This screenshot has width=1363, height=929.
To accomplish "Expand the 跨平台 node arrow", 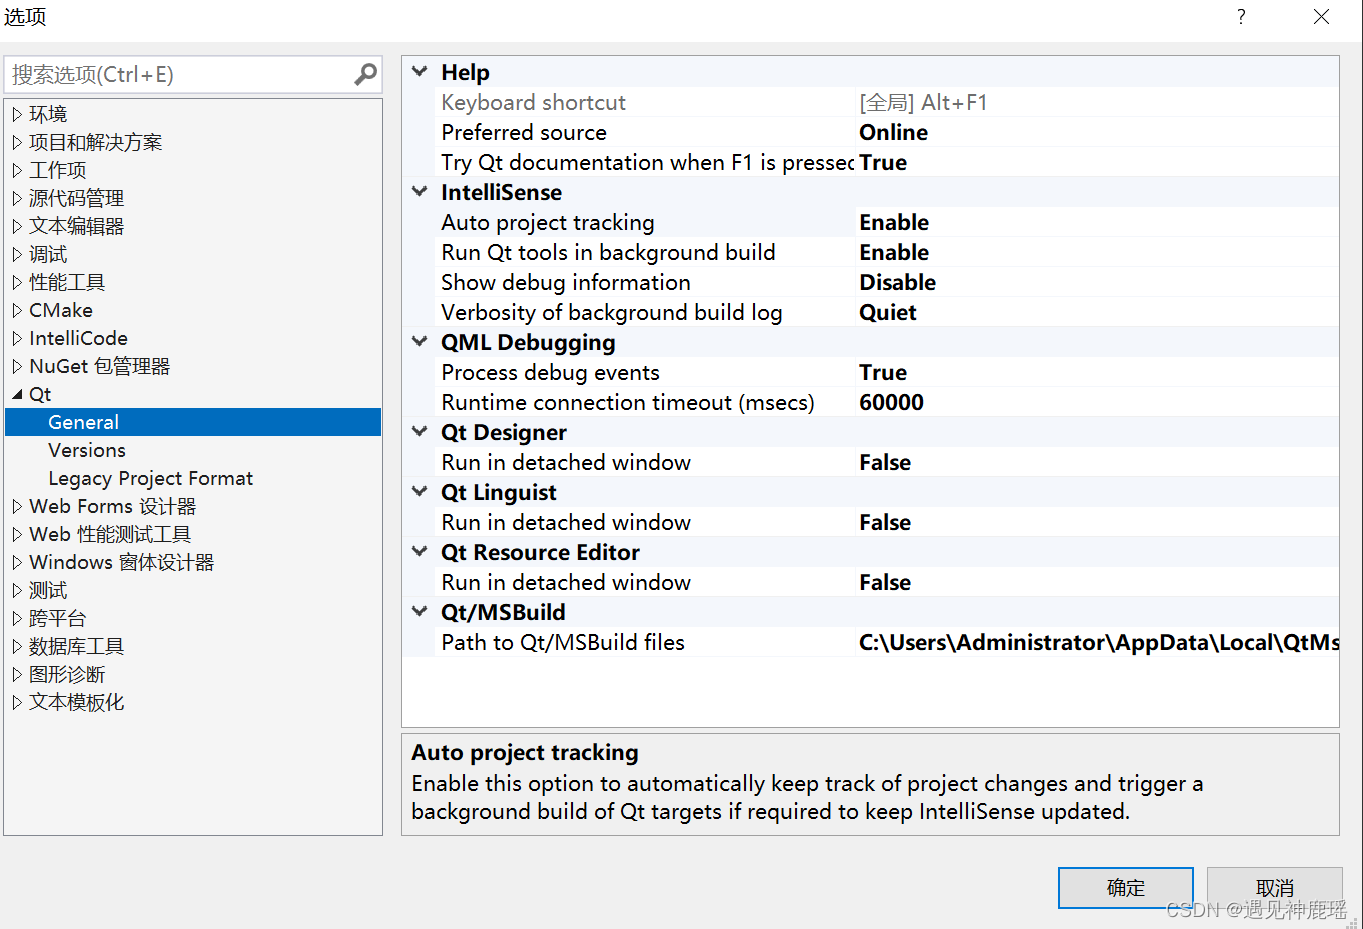I will coord(17,618).
